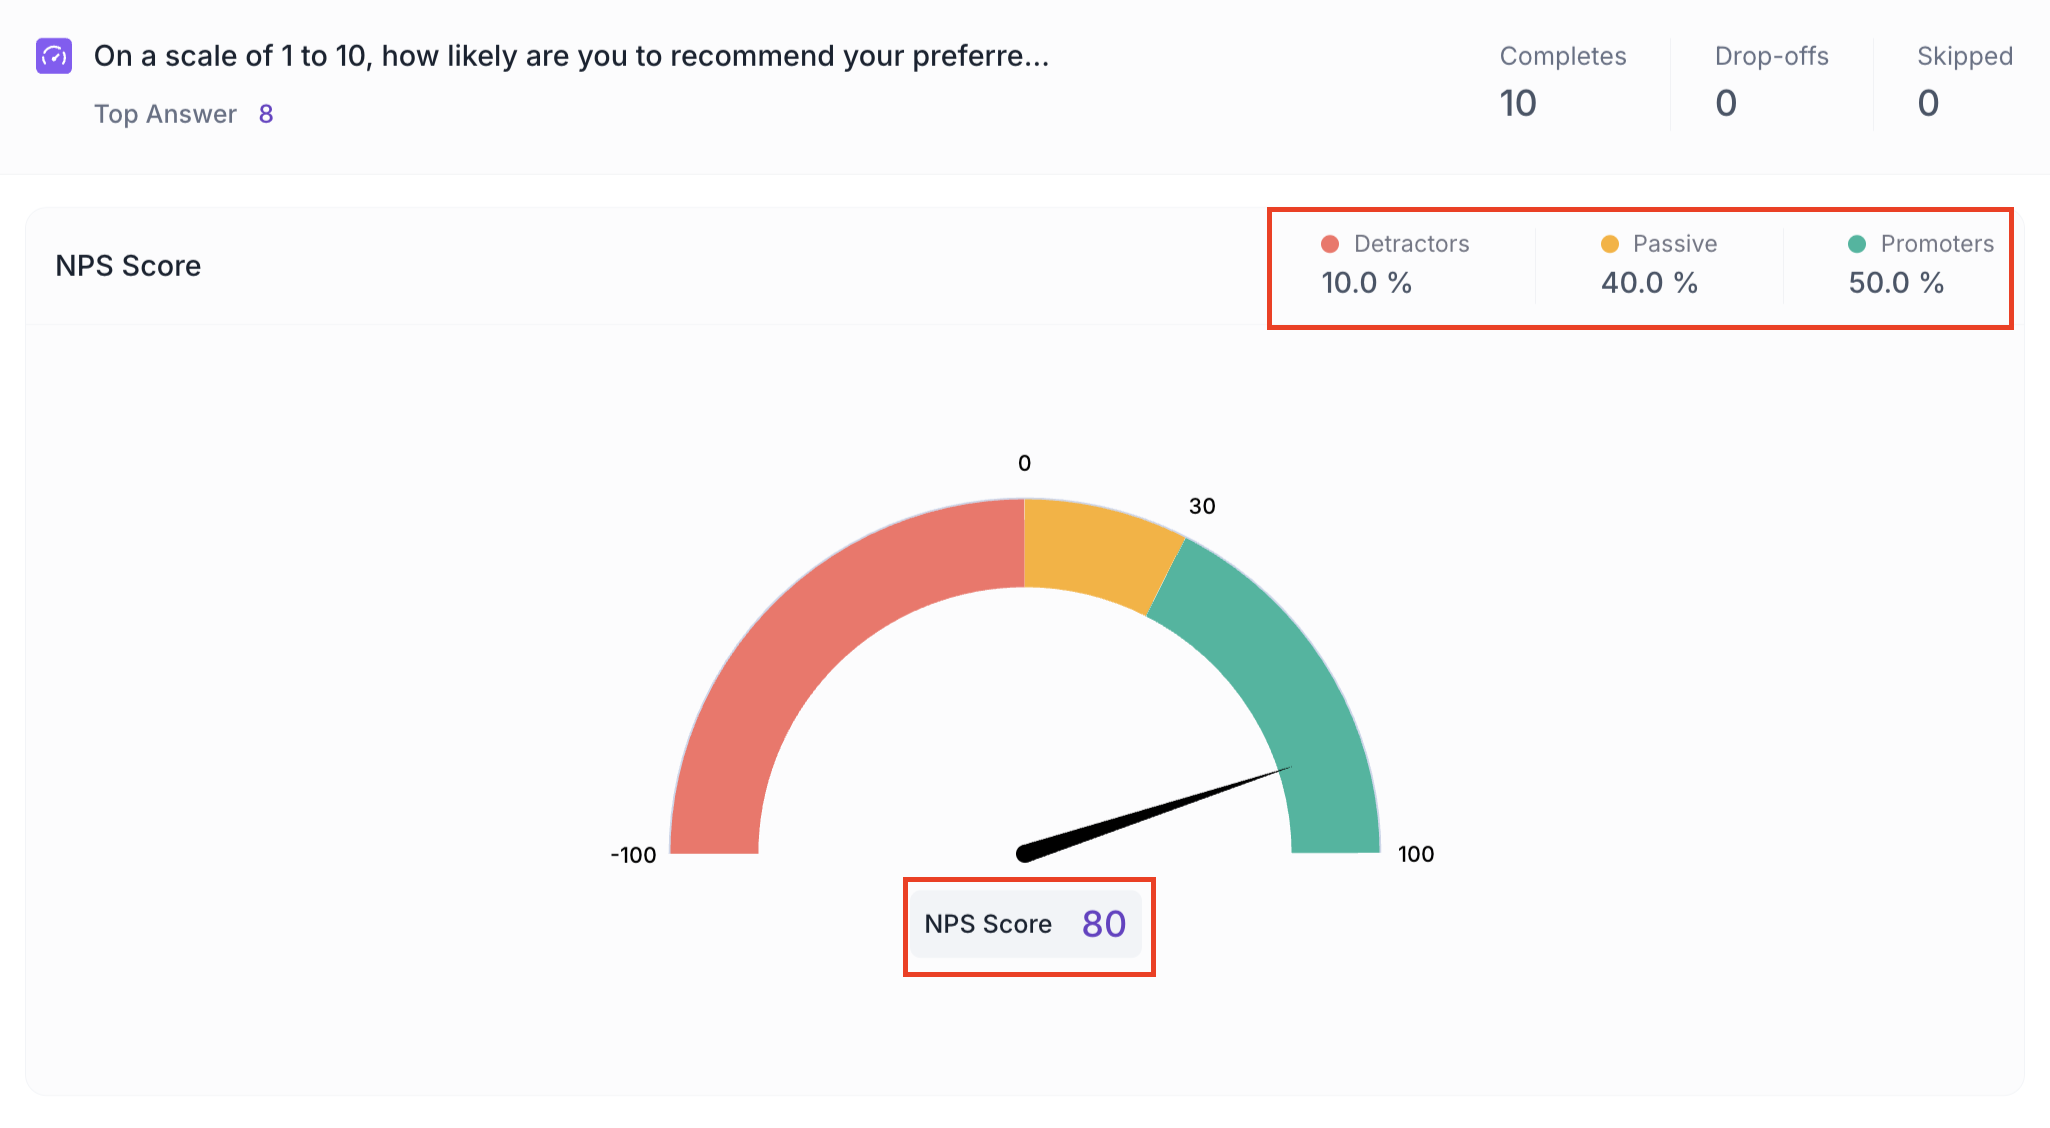This screenshot has width=2050, height=1128.
Task: Click the NPS Score 80 badge
Action: coord(1026,924)
